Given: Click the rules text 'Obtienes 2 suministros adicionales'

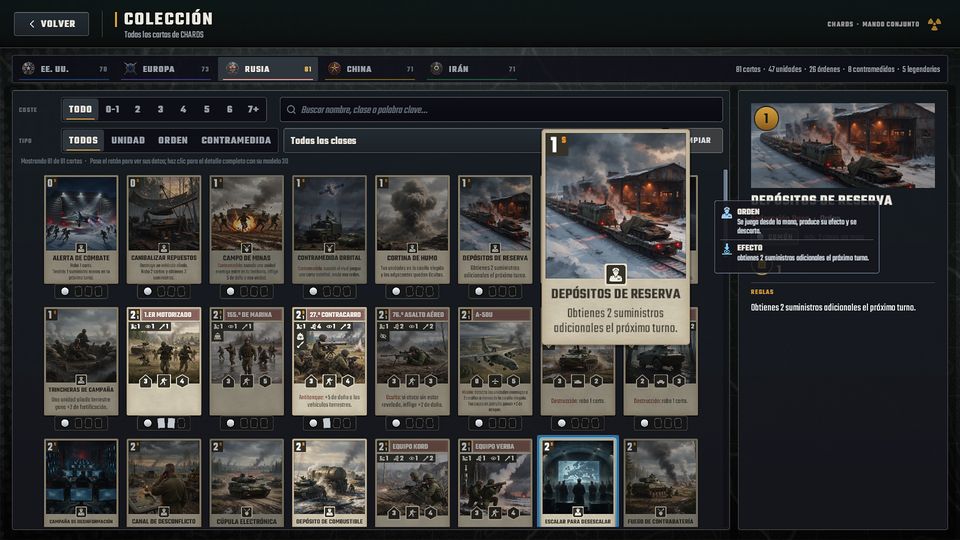Looking at the screenshot, I should pyautogui.click(x=833, y=307).
